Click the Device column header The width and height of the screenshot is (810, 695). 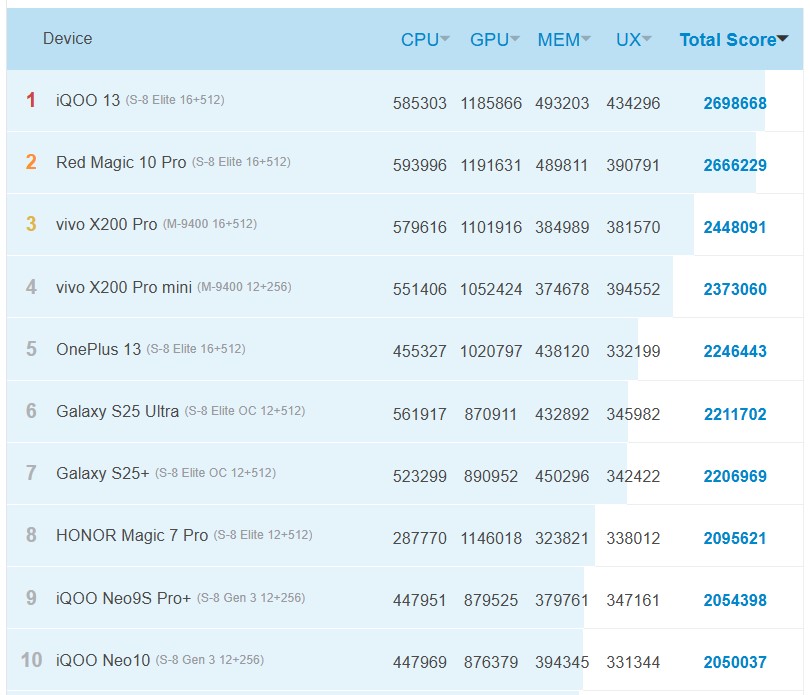[x=67, y=39]
